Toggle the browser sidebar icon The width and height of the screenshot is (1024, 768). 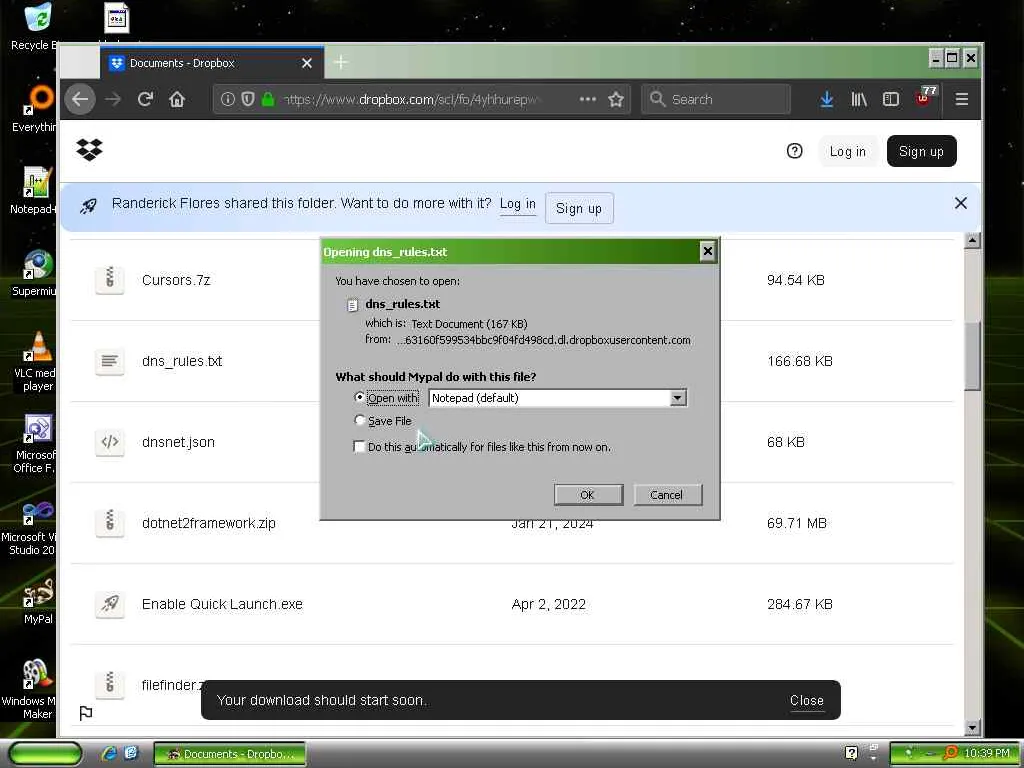tap(891, 99)
